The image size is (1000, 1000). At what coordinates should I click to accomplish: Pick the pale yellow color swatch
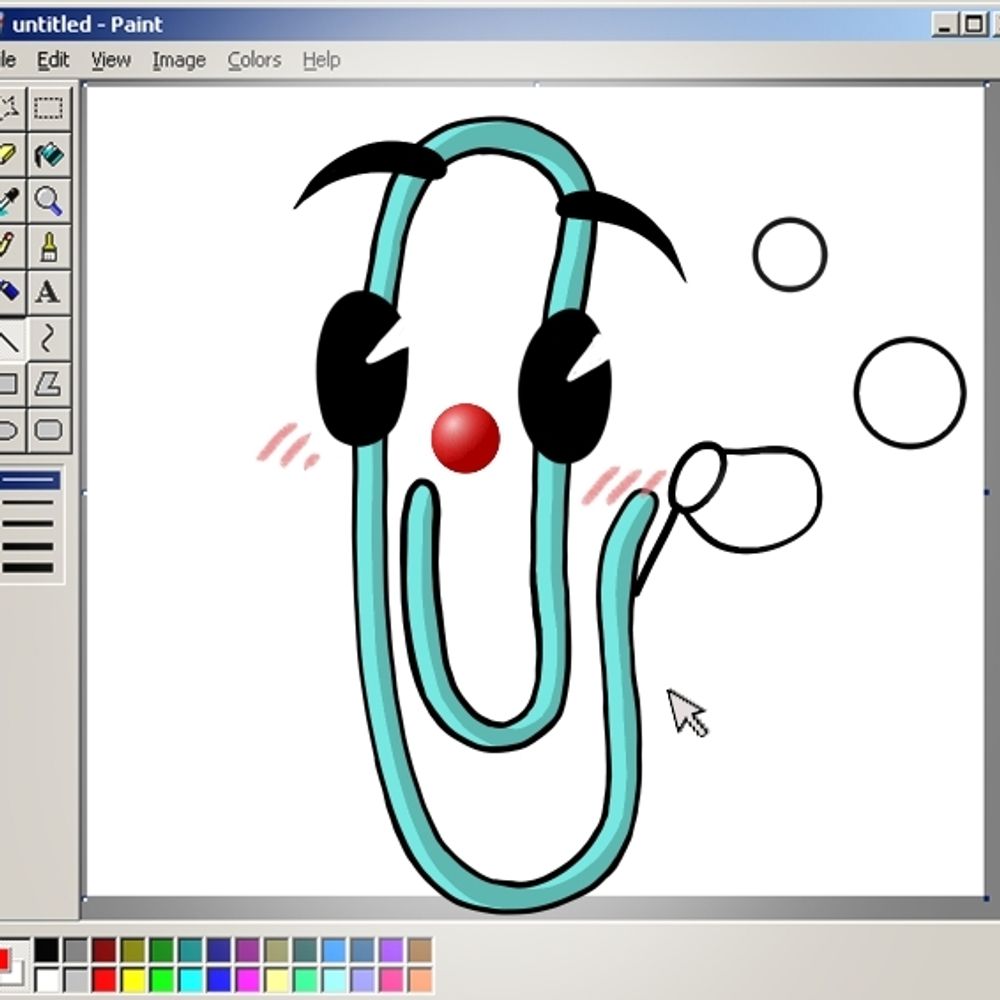point(276,980)
